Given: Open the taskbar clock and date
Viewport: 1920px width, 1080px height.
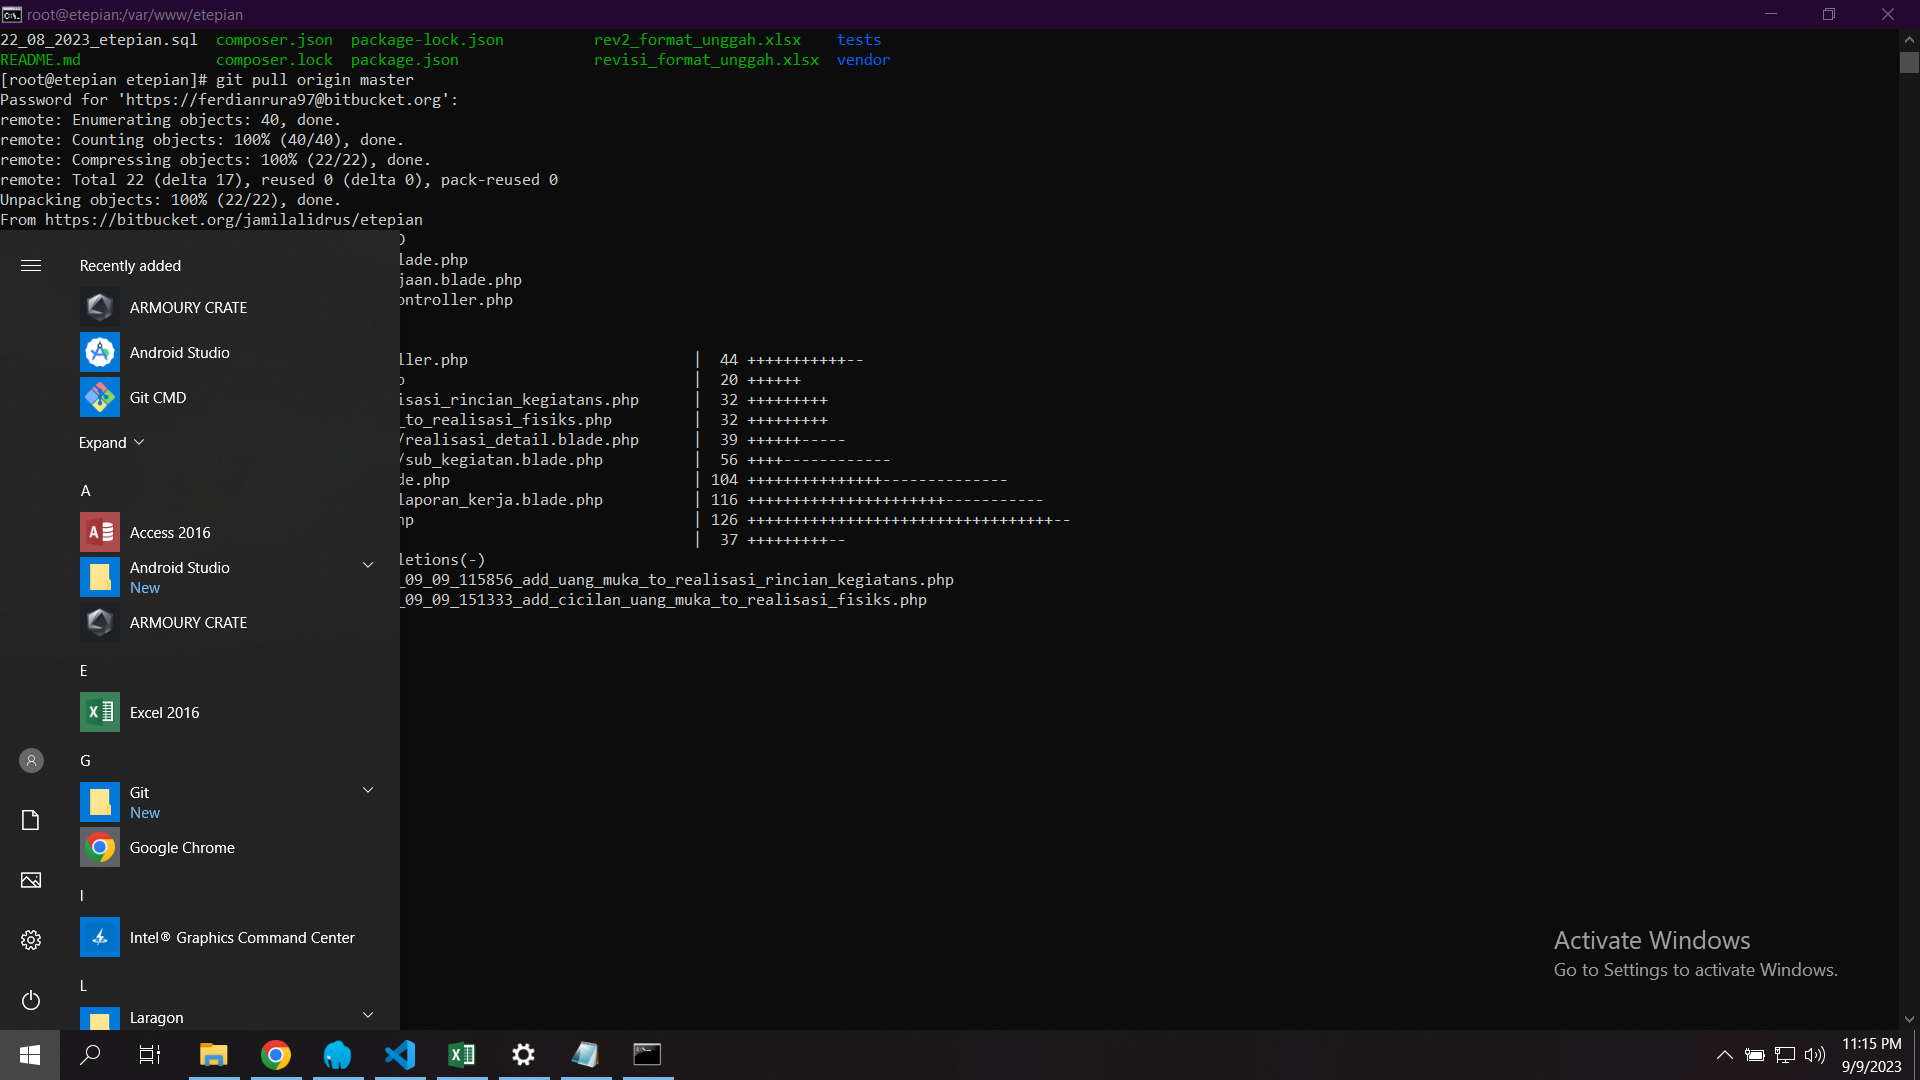Looking at the screenshot, I should point(1871,1055).
